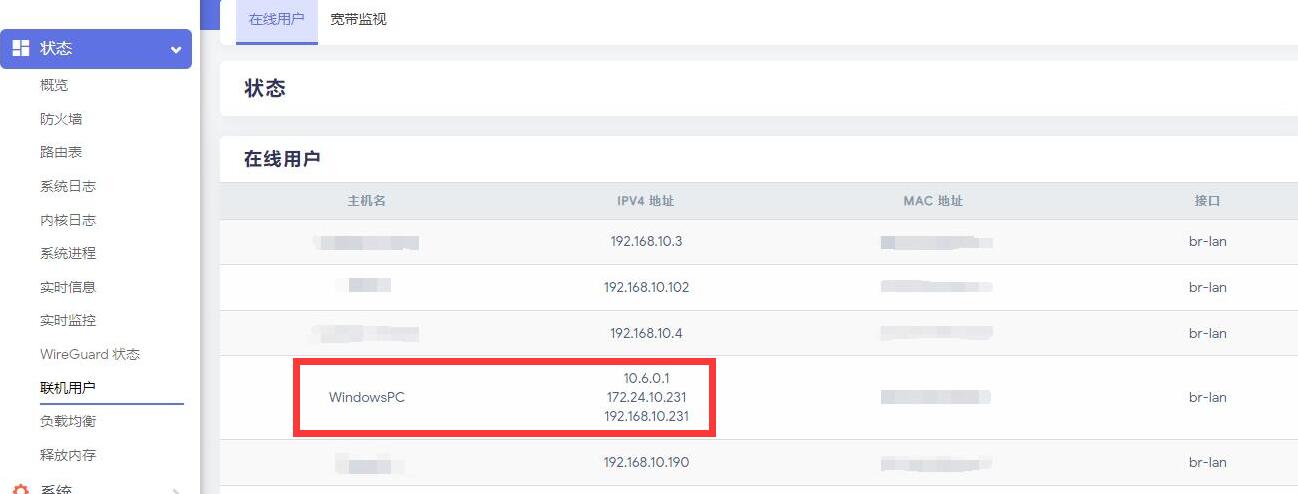Click the IPV4 地址 column header
1298x494 pixels.
[x=646, y=201]
